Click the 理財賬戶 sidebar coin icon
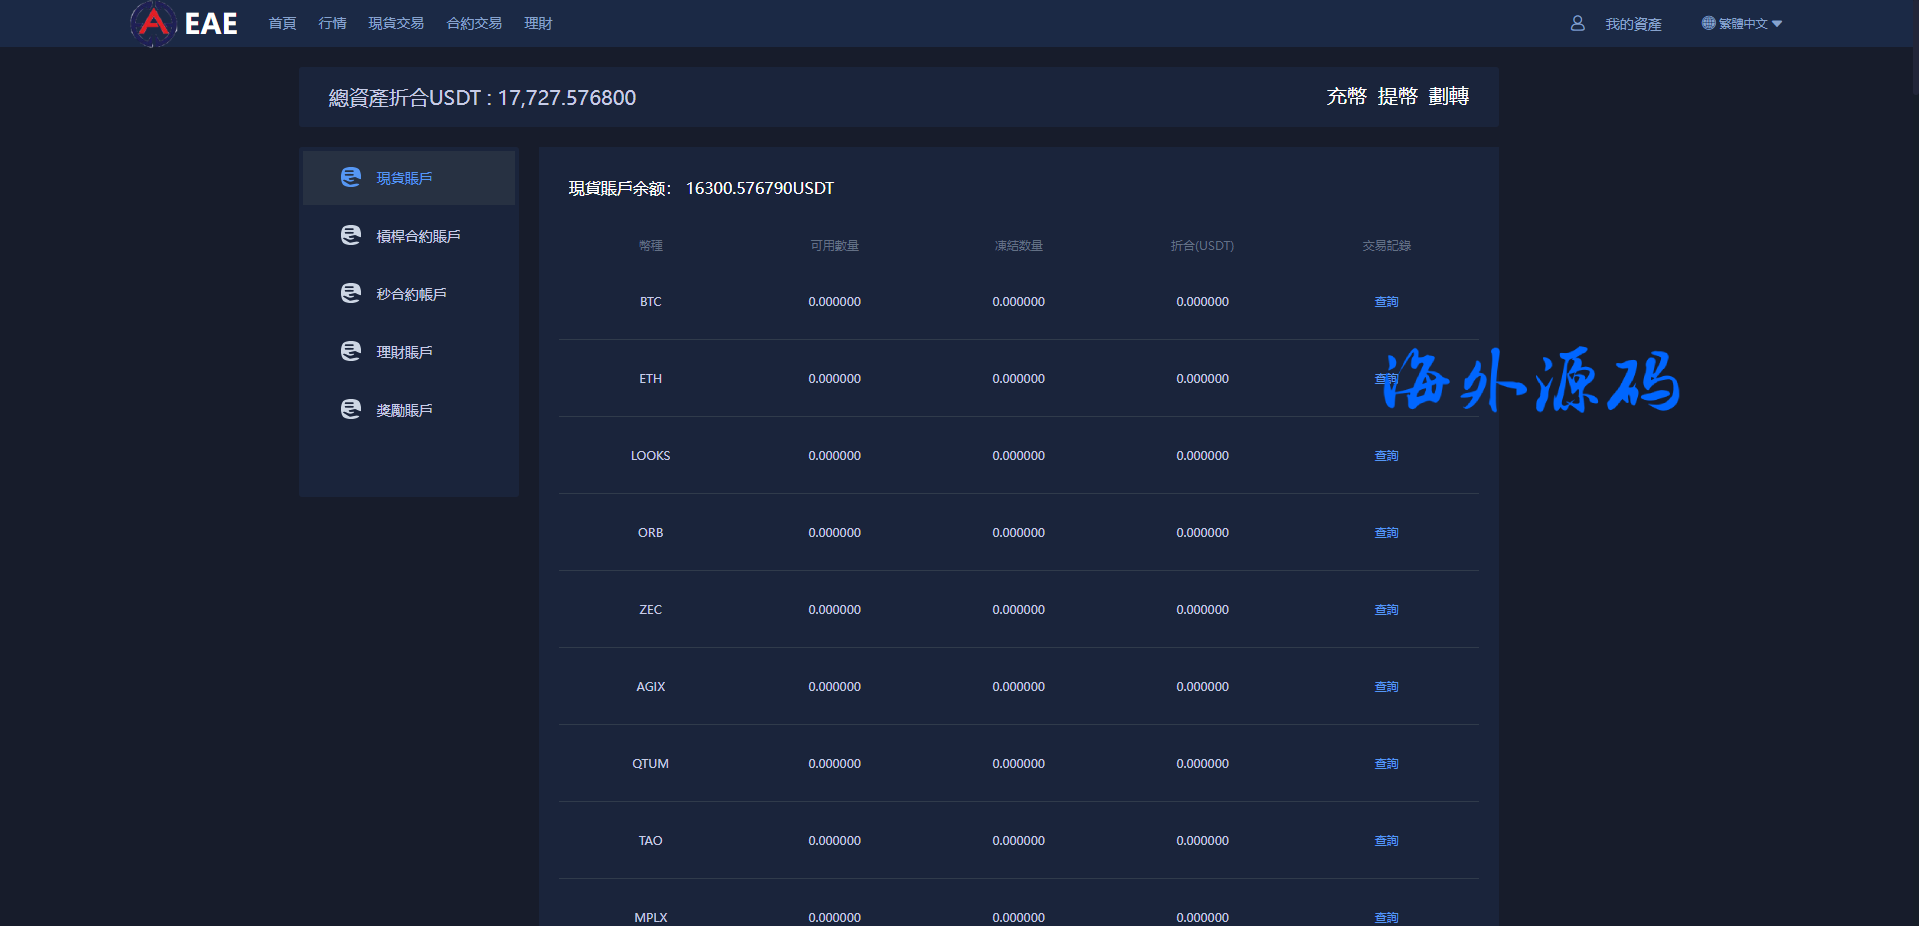The height and width of the screenshot is (926, 1919). pyautogui.click(x=350, y=351)
